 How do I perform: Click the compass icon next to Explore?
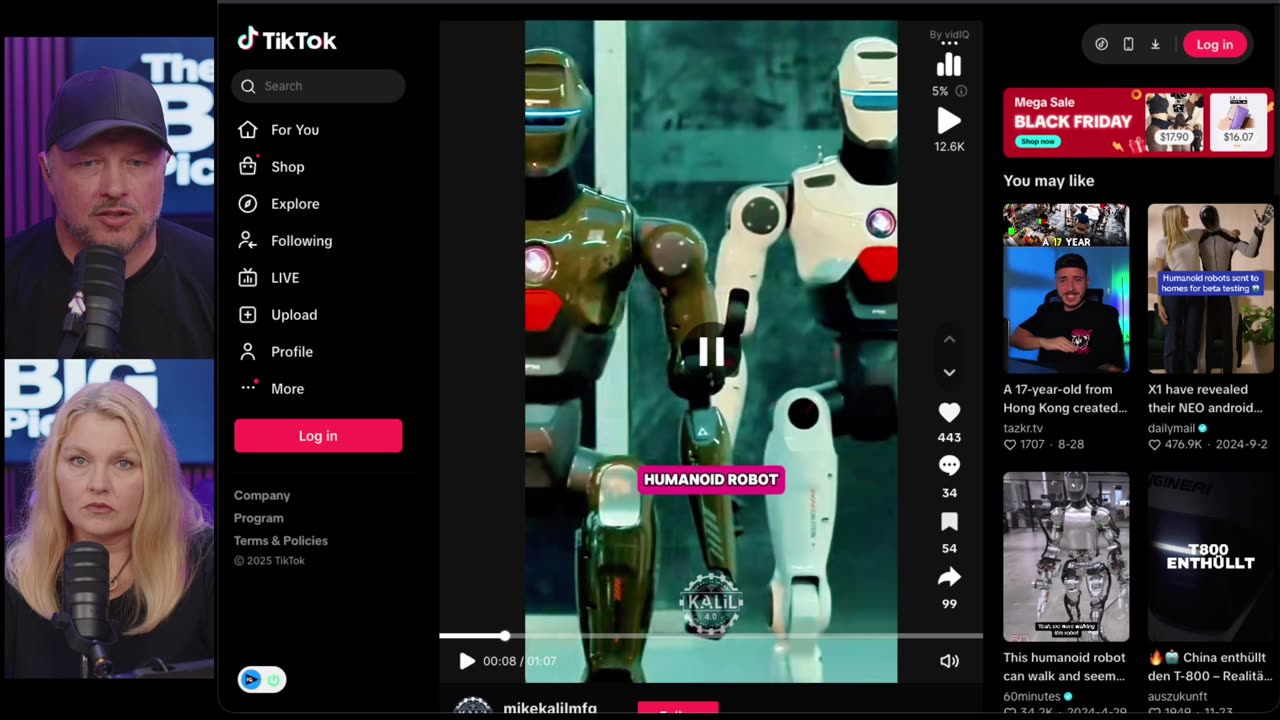(248, 204)
